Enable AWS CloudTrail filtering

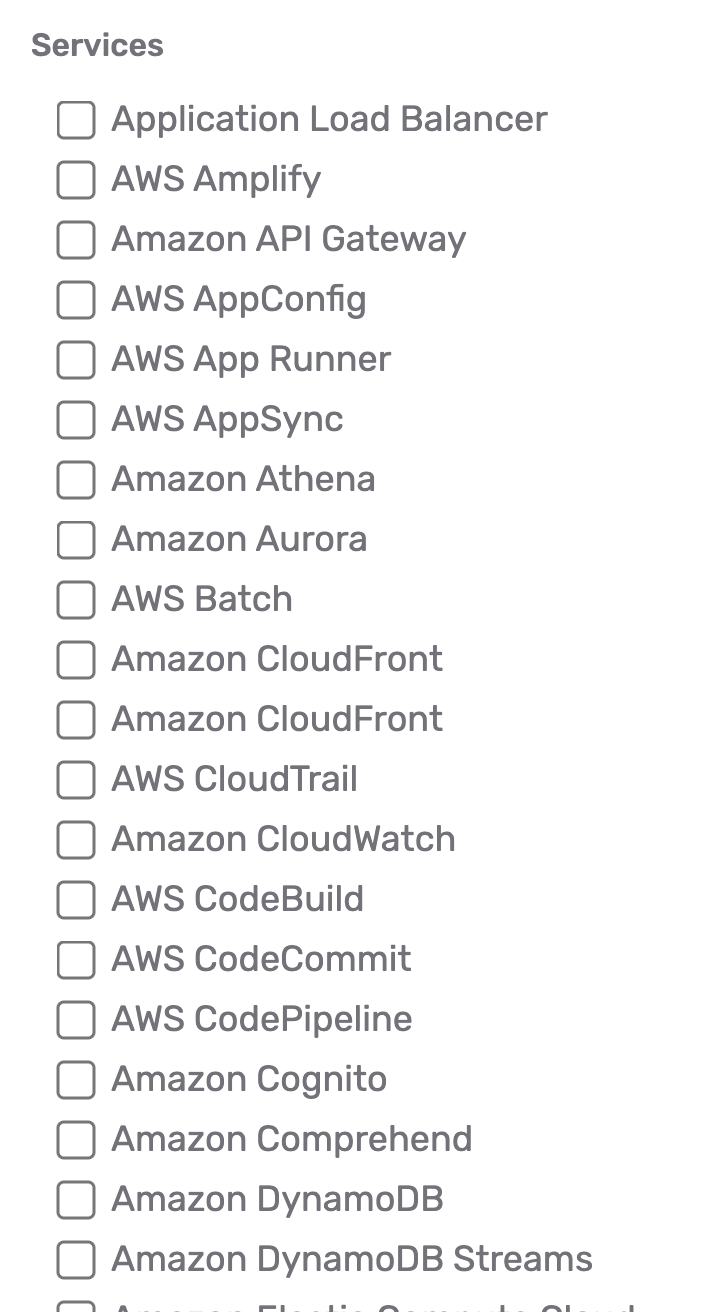coord(75,780)
